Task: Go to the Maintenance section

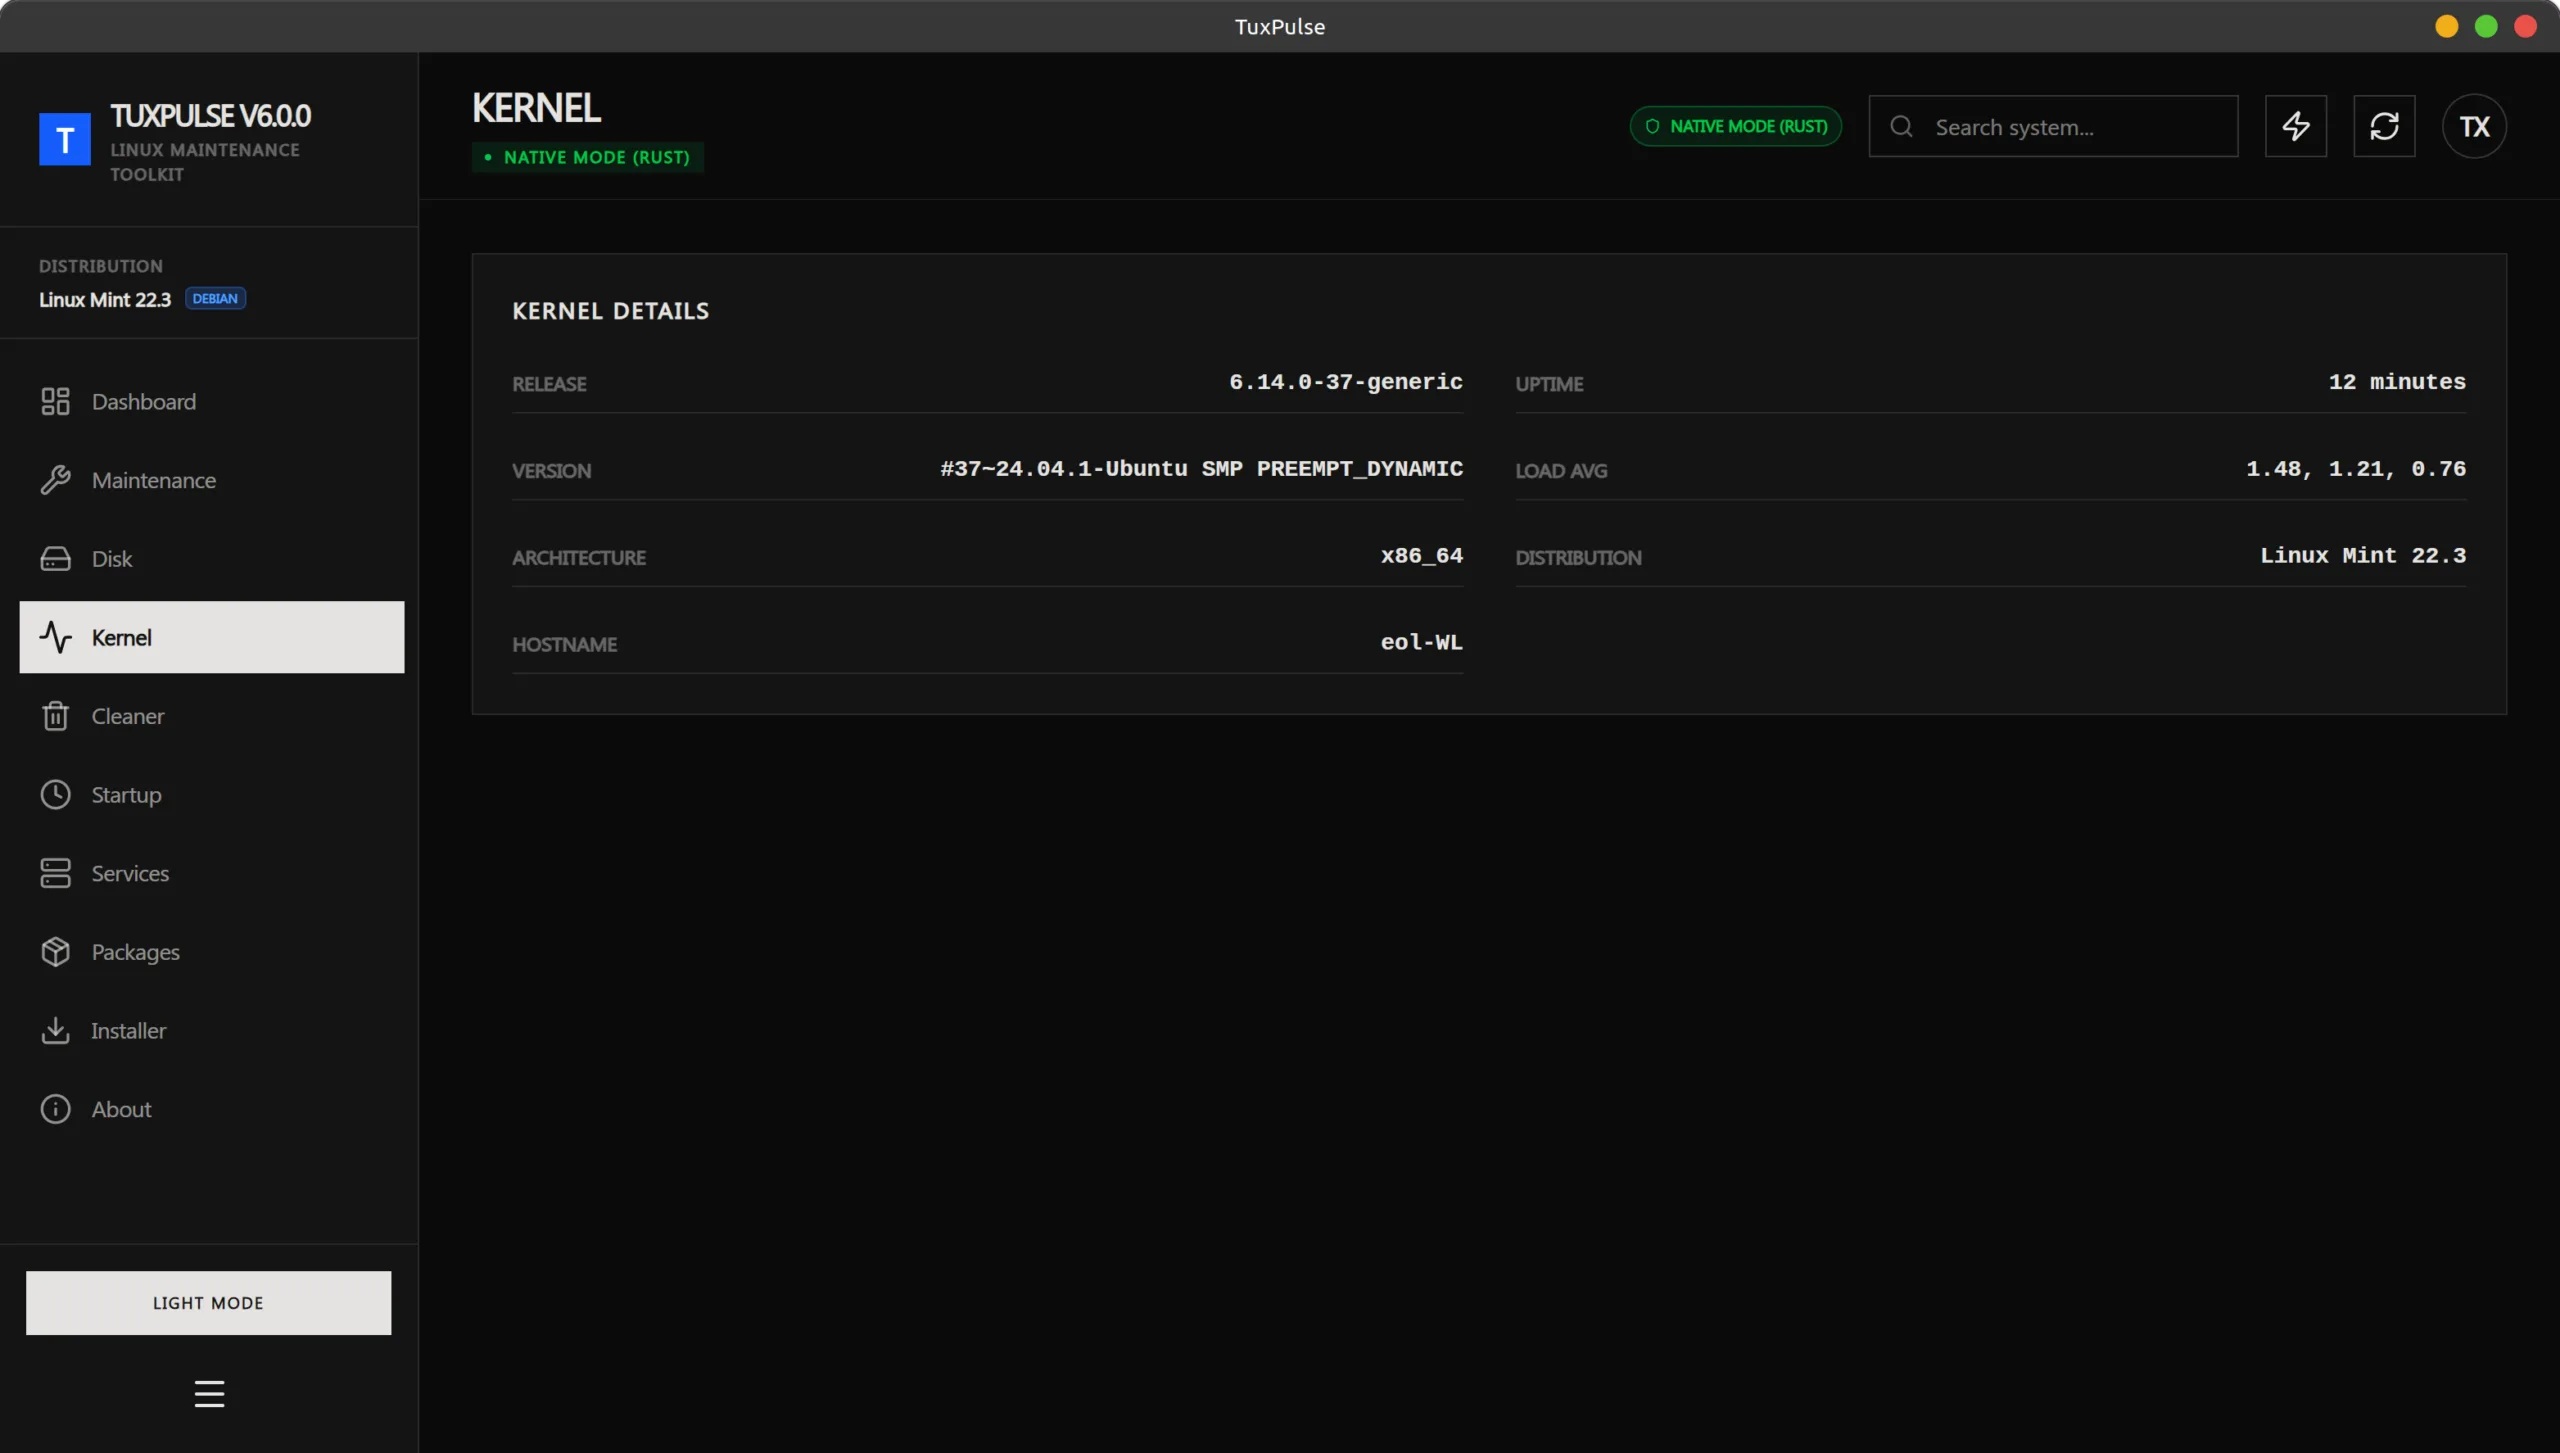Action: (x=153, y=480)
